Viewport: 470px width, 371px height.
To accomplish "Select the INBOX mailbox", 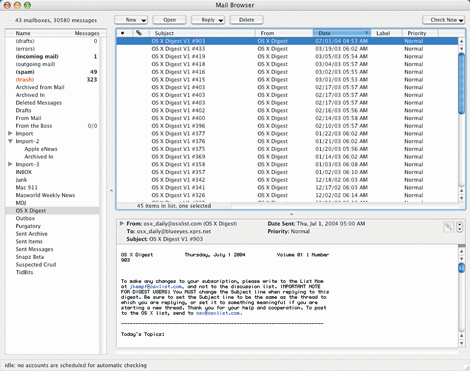I will coord(52,172).
